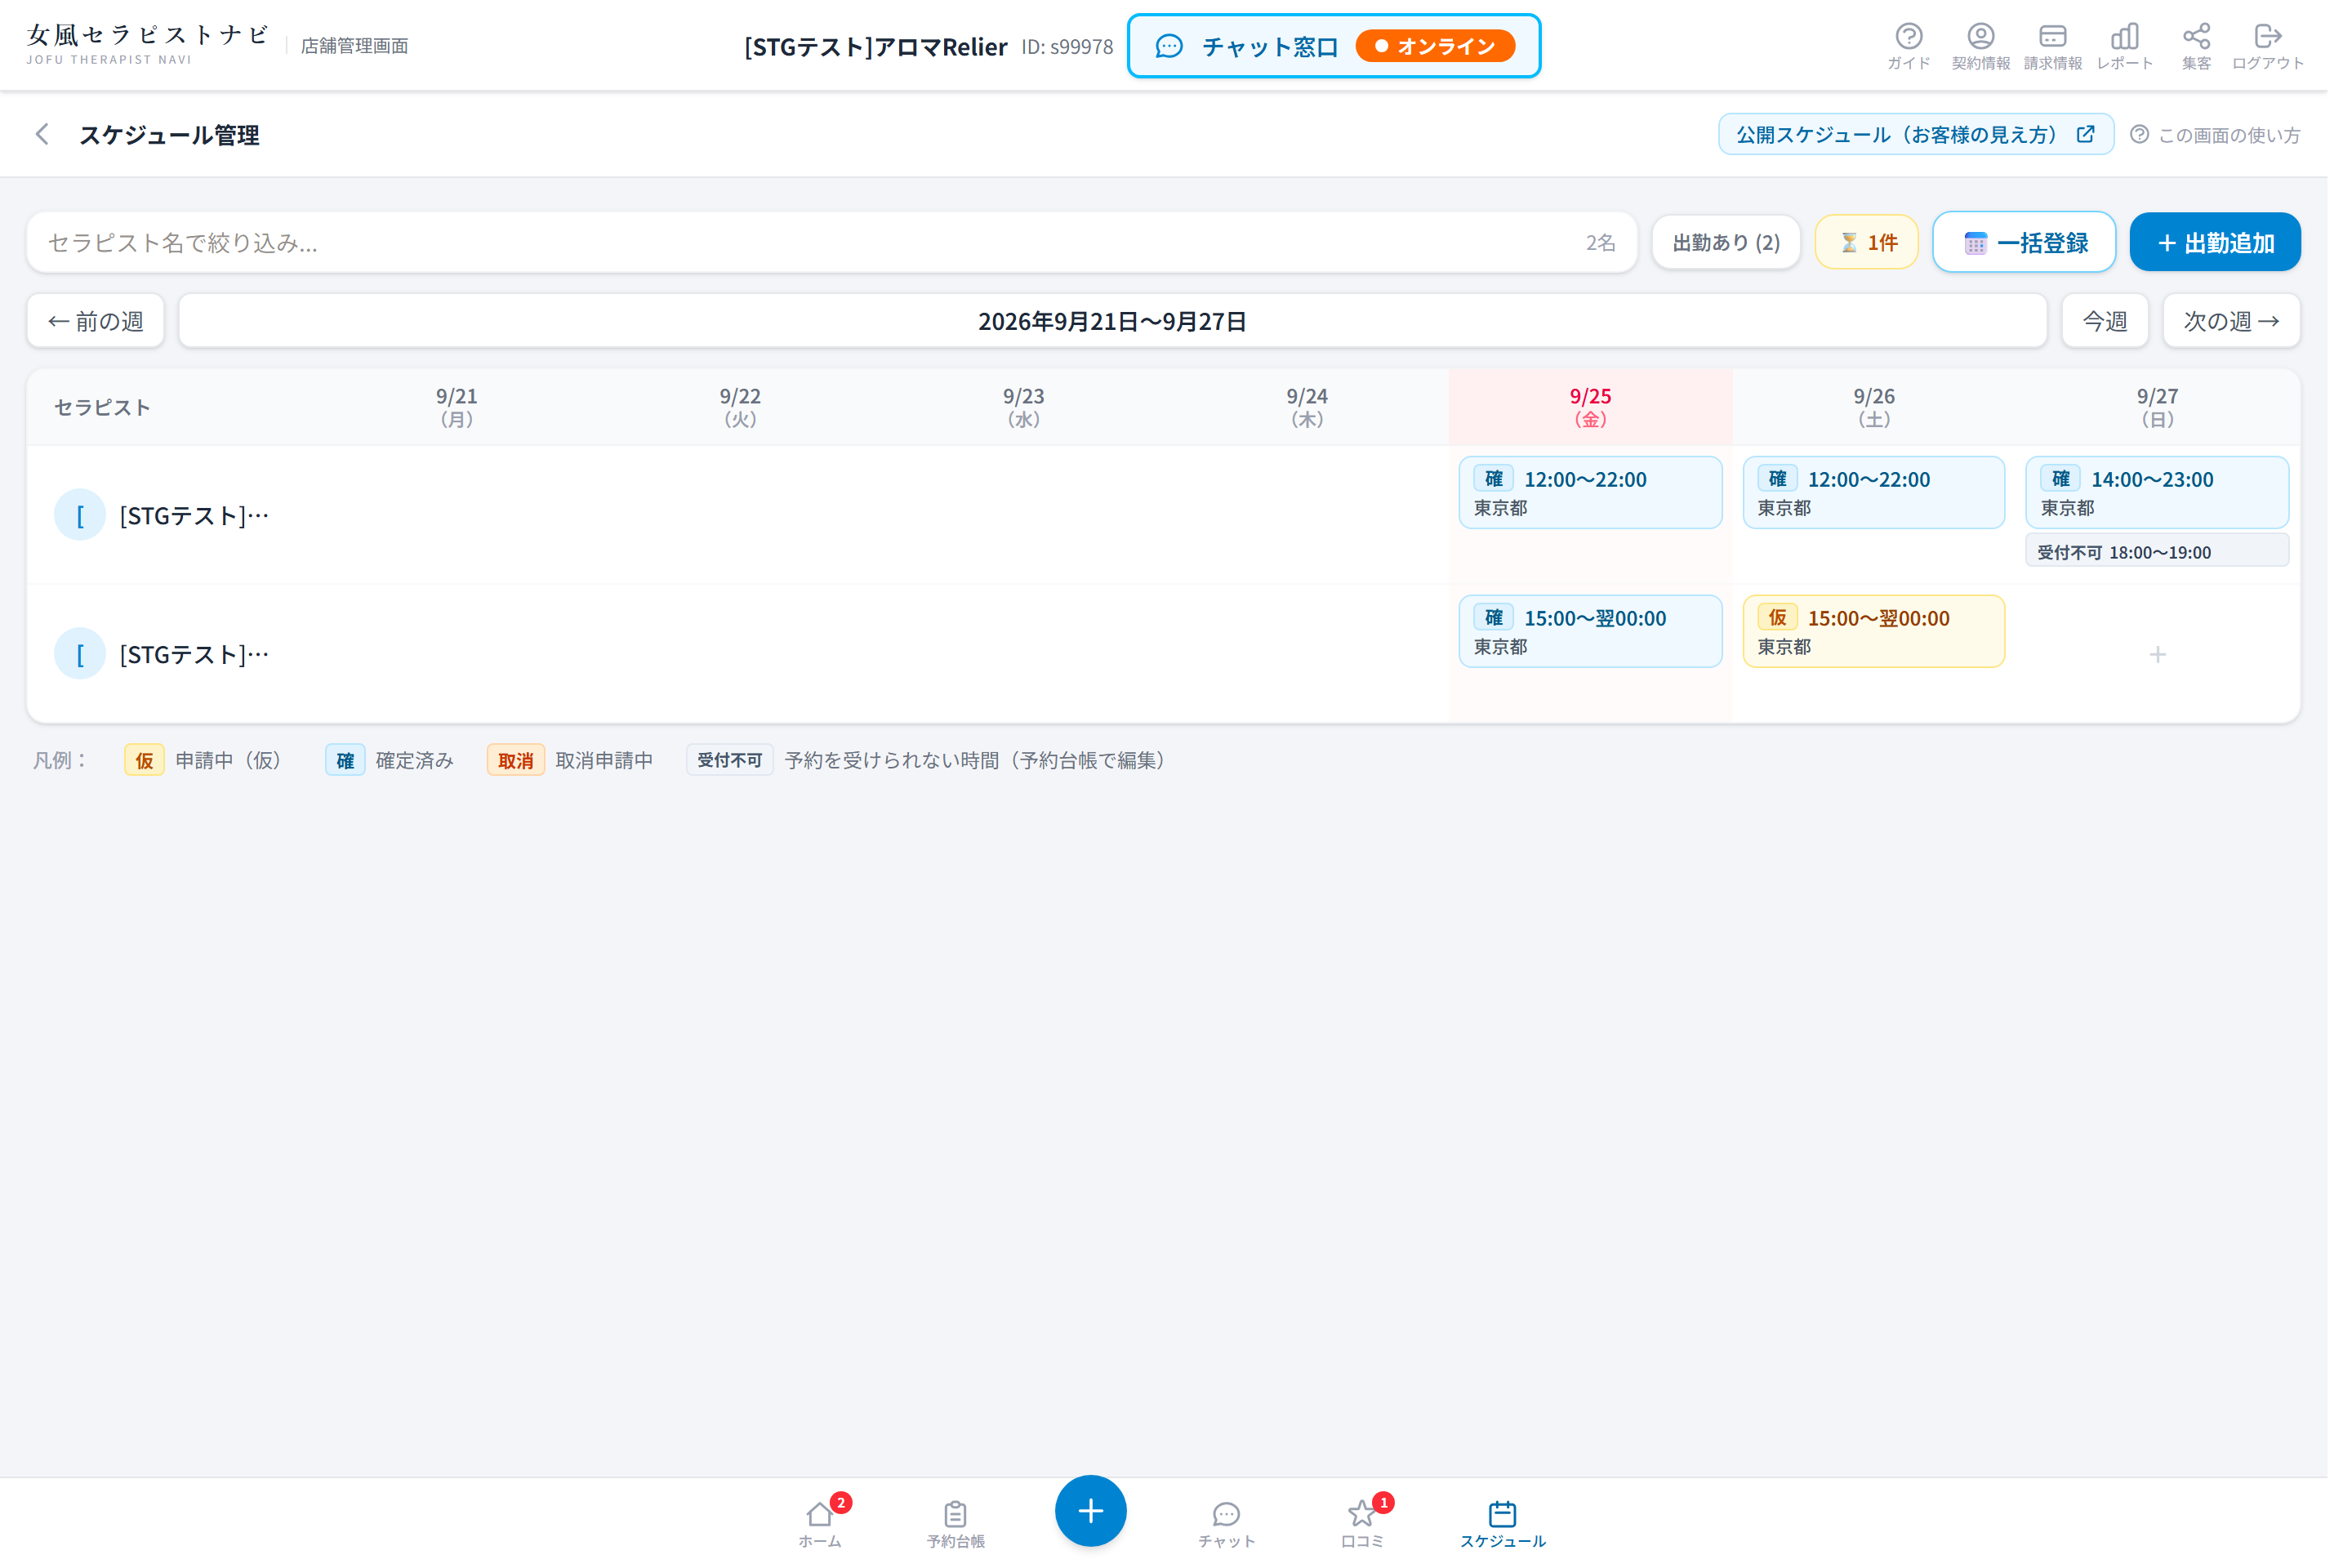Click the ID: s99978 text

1078,47
